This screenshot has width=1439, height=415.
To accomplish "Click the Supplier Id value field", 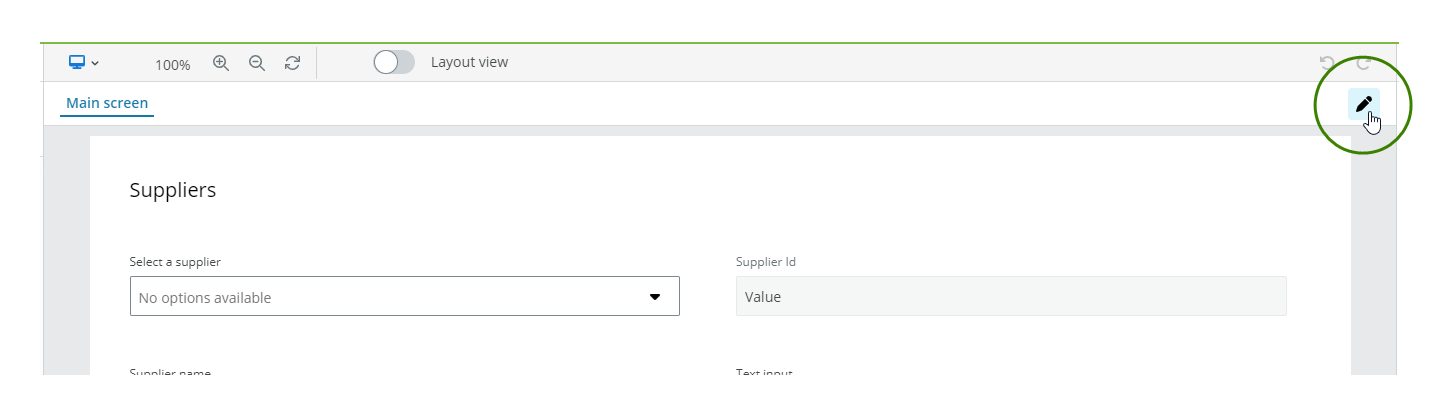I will tap(1010, 296).
